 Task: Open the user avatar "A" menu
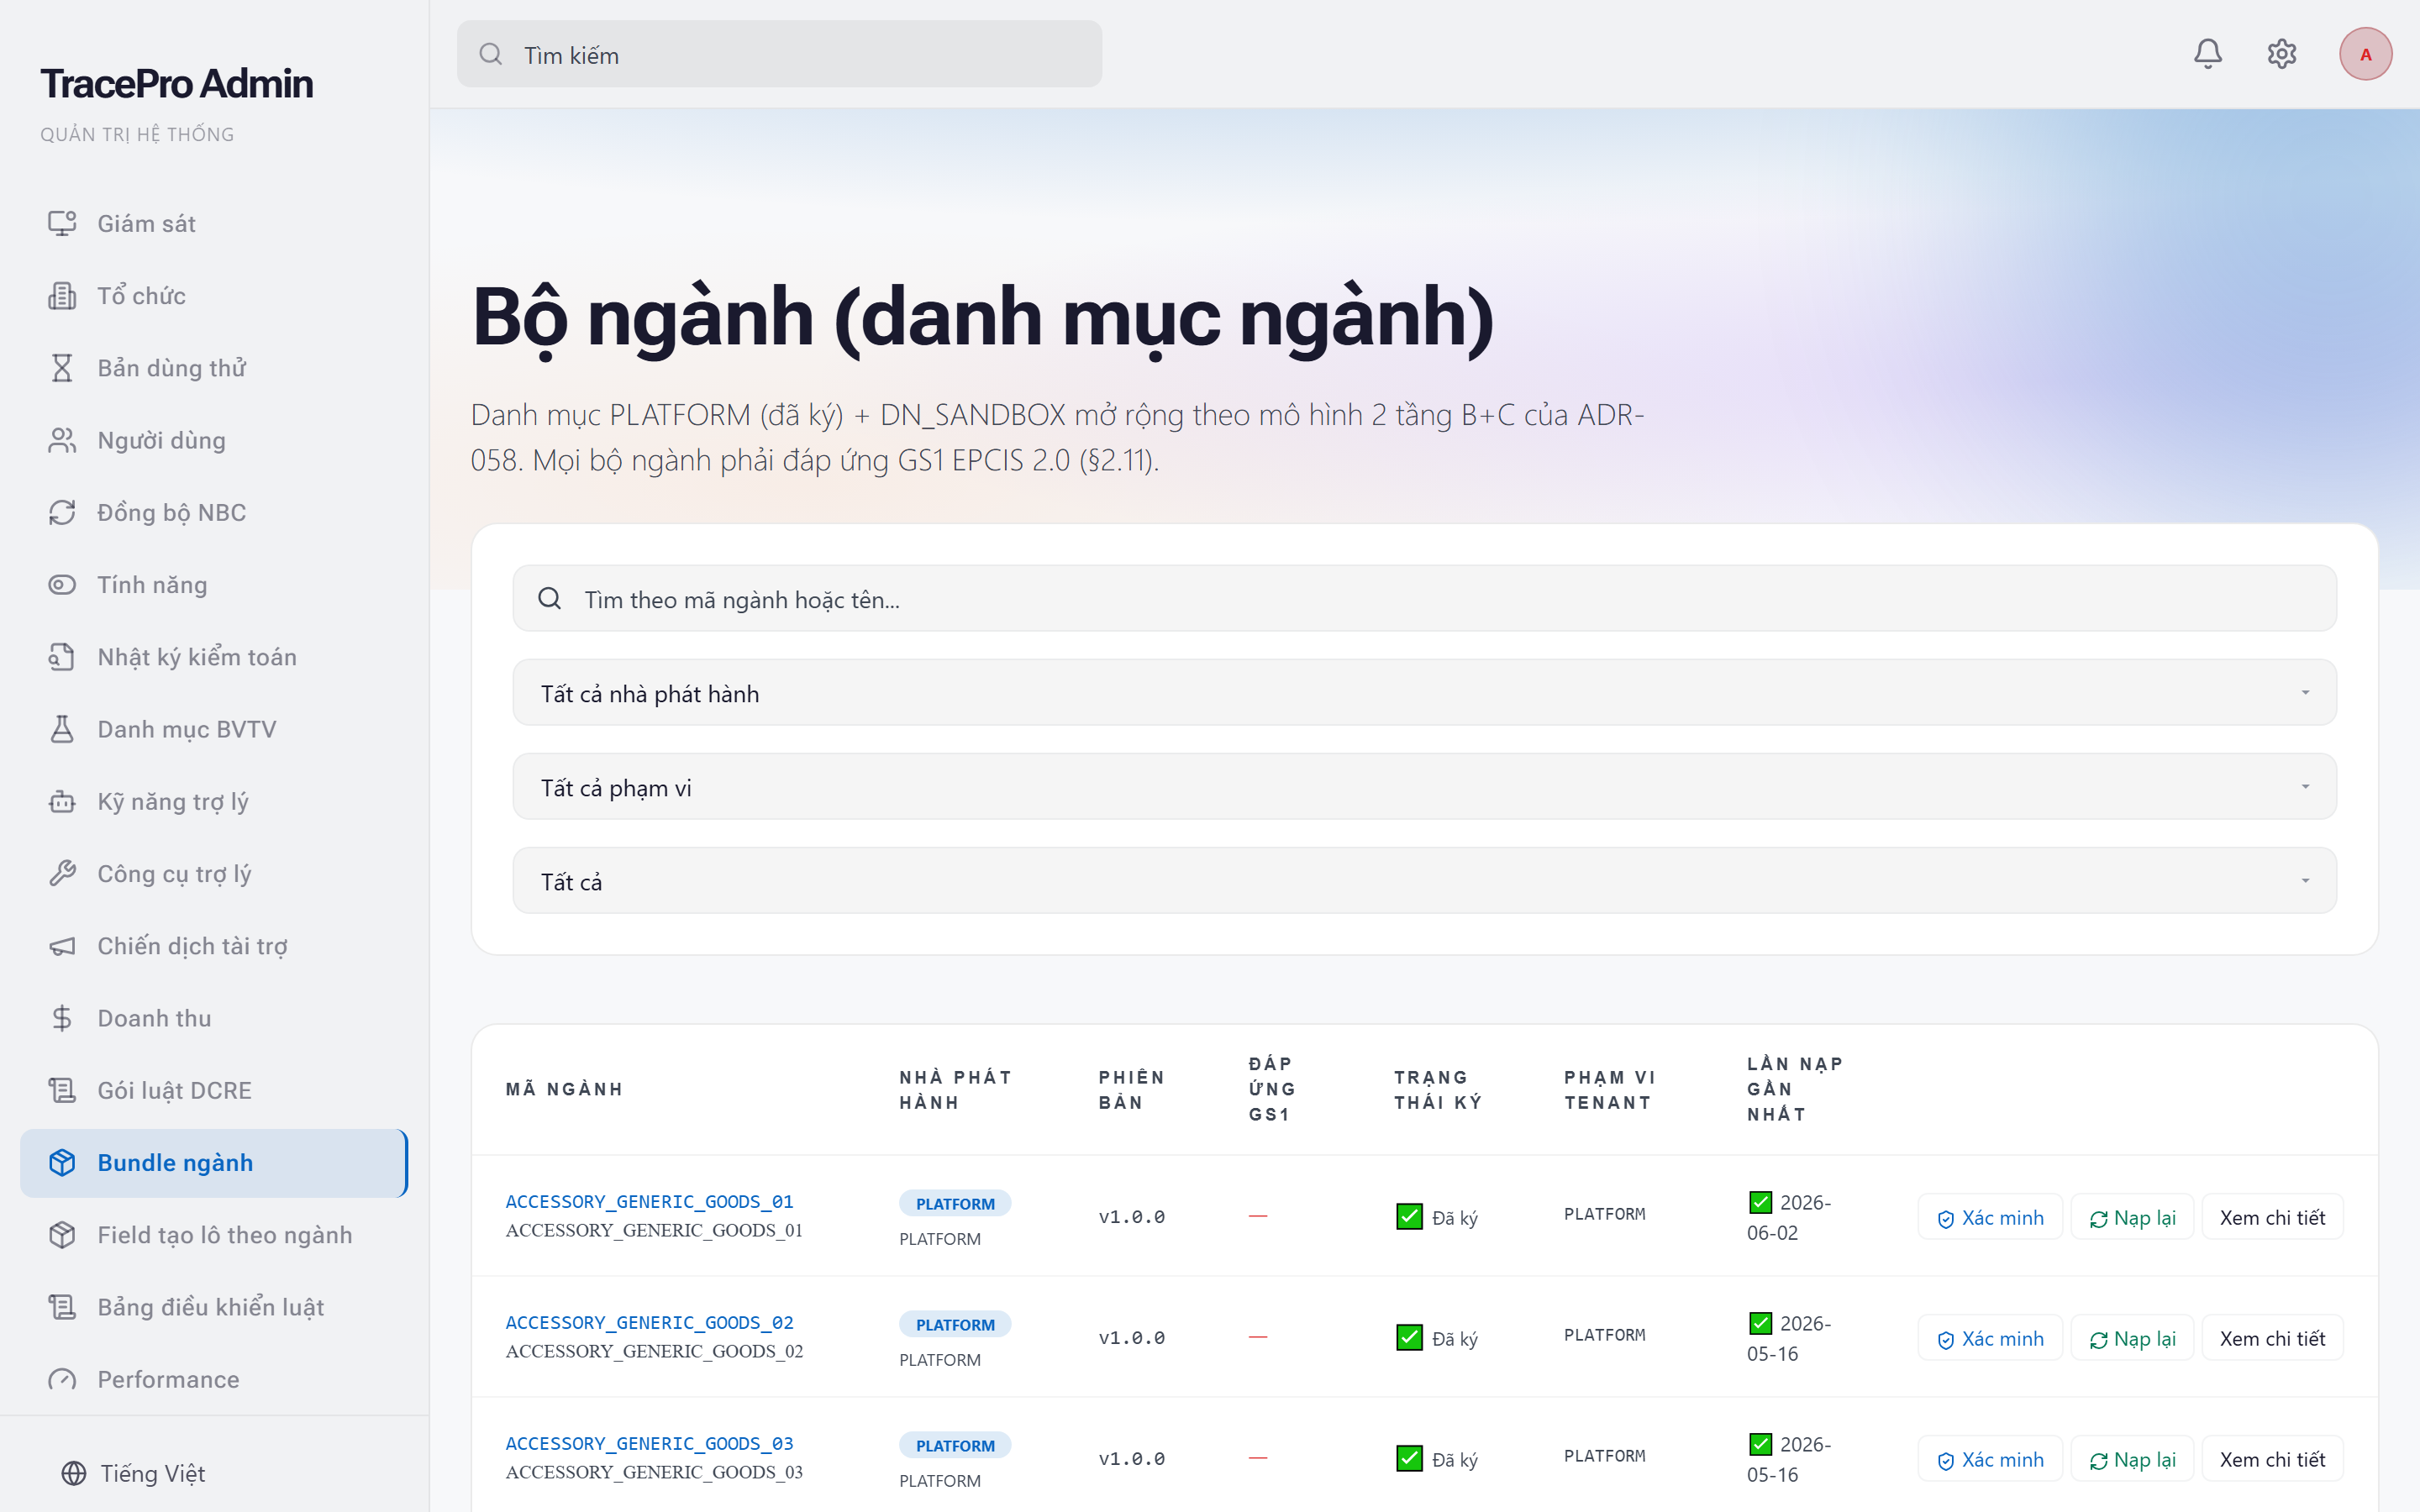pos(2365,54)
